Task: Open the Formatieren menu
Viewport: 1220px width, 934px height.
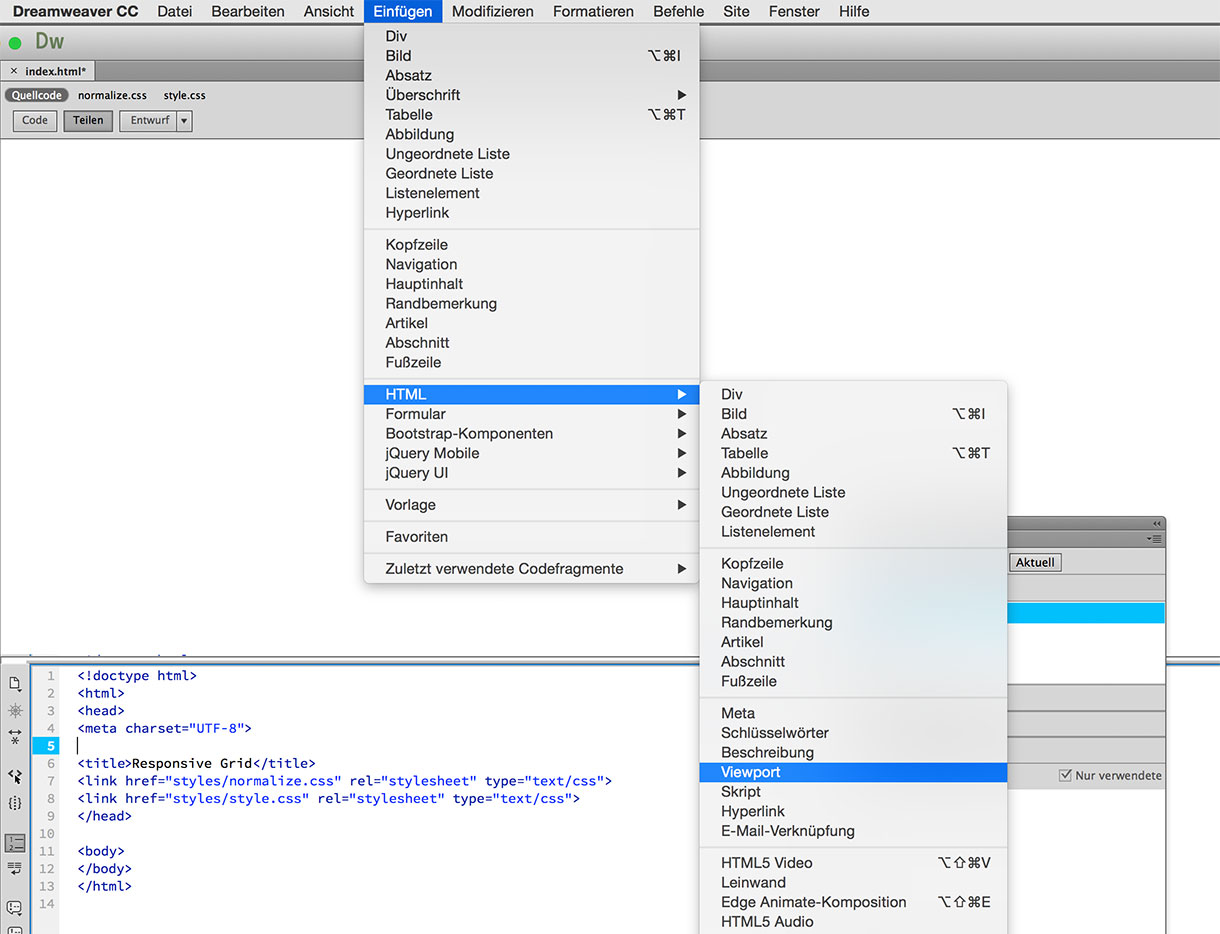Action: tap(593, 12)
